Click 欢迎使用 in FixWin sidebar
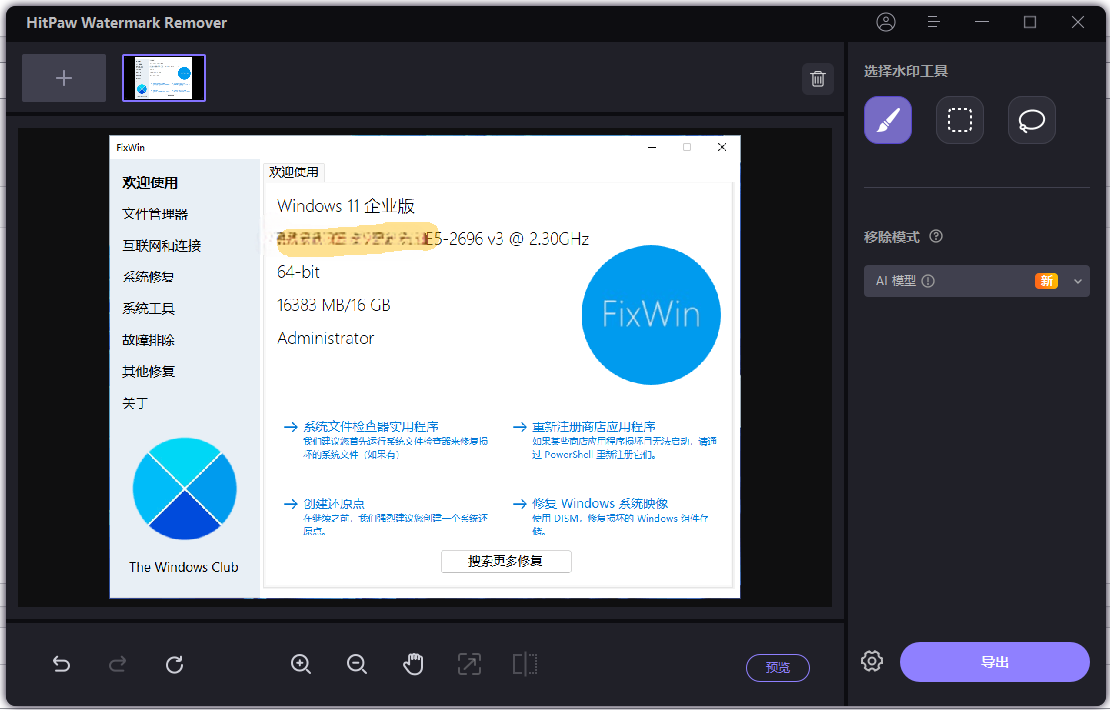This screenshot has width=1110, height=710. [x=150, y=183]
